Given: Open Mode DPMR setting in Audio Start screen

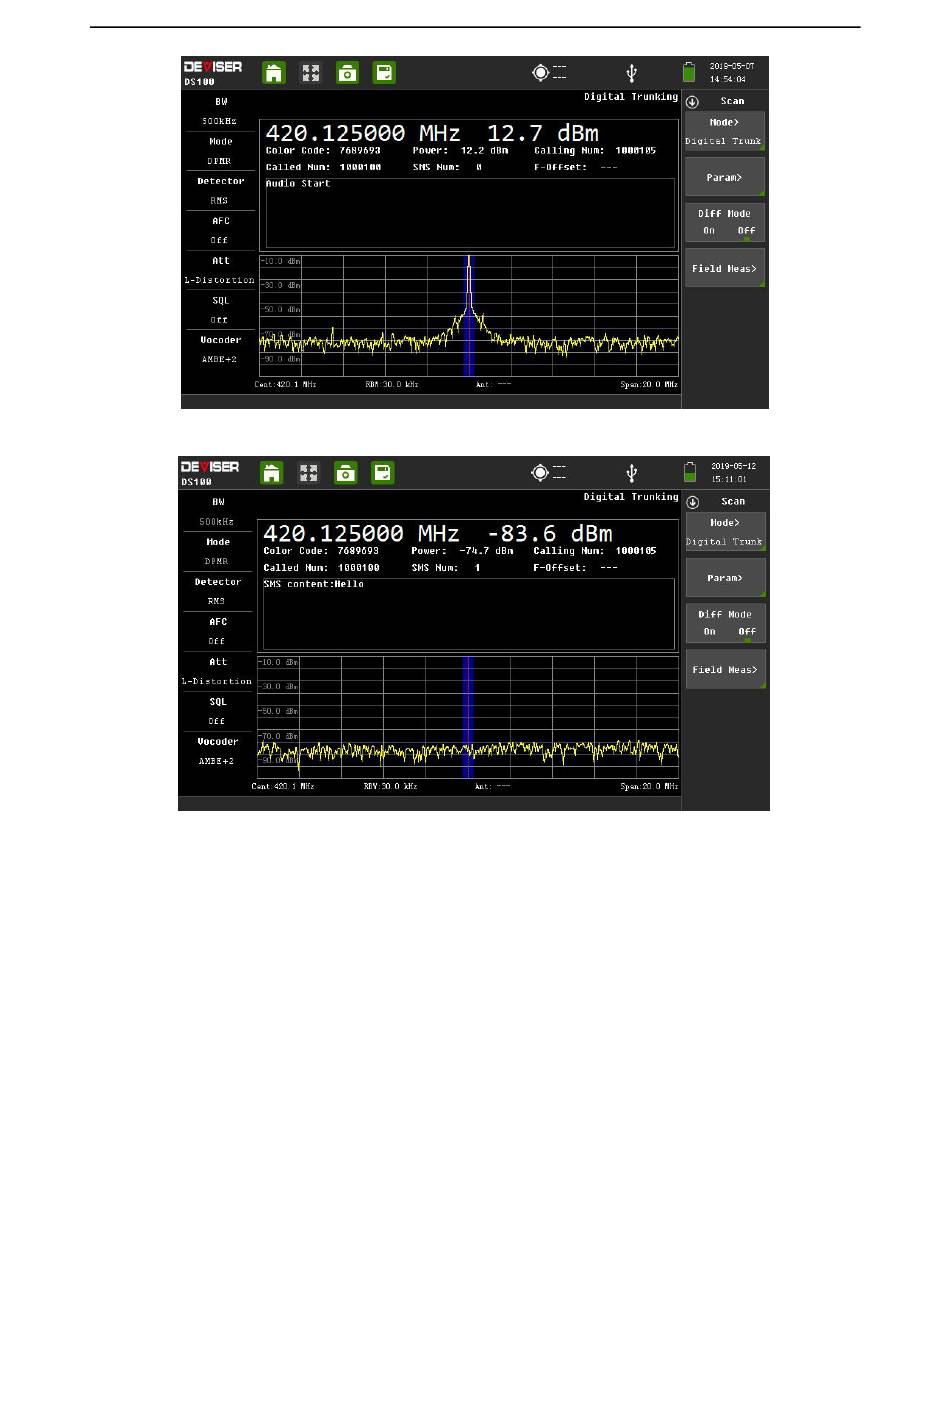Looking at the screenshot, I should point(220,151).
